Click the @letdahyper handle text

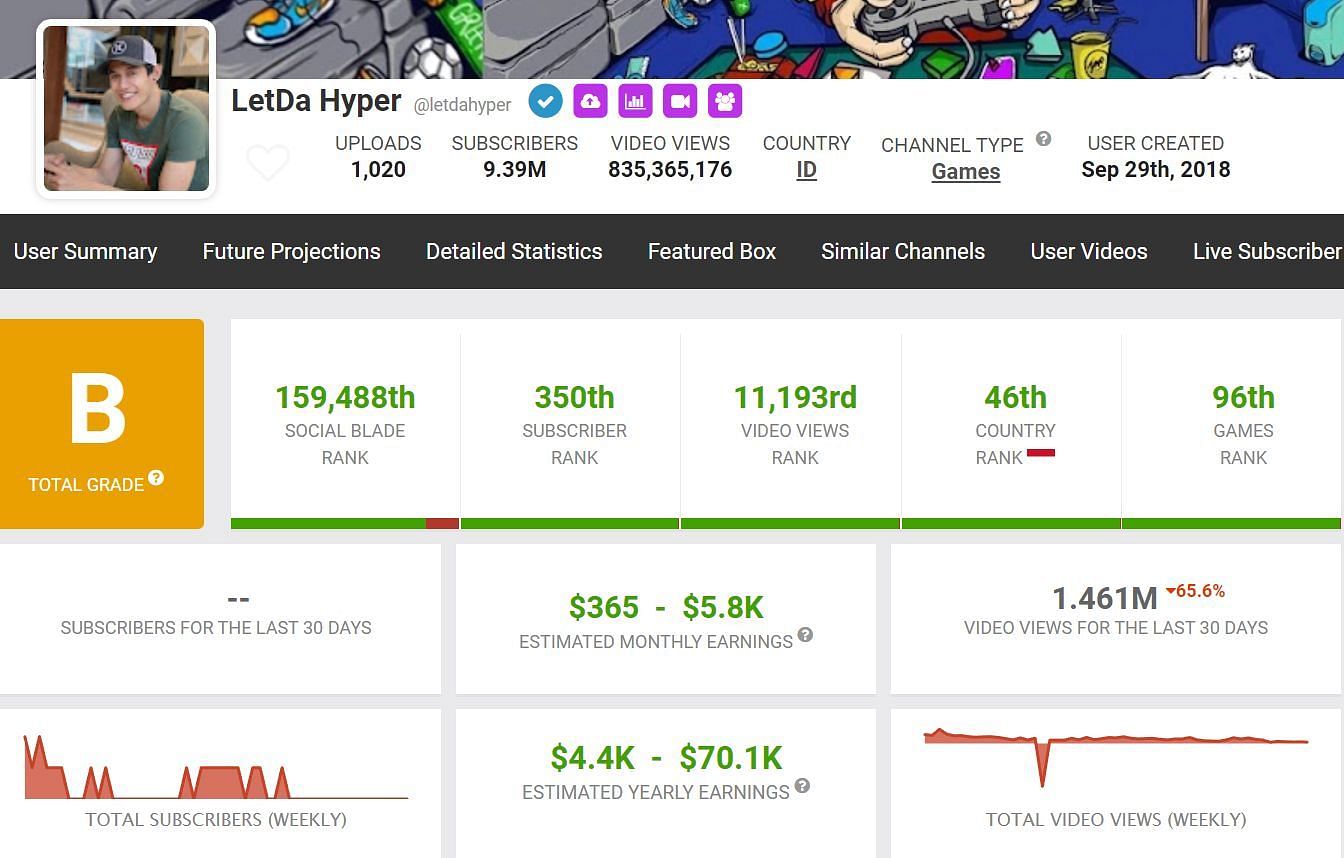tap(462, 104)
